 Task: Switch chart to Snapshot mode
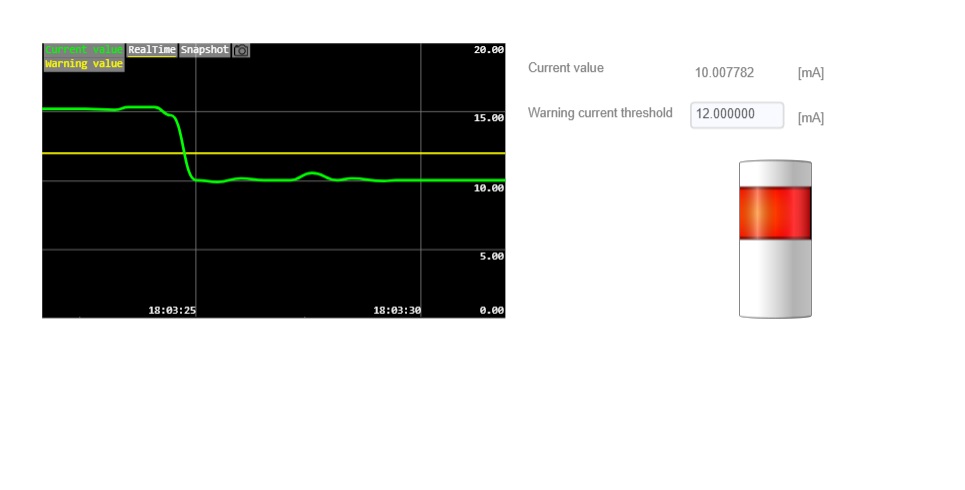pos(204,50)
